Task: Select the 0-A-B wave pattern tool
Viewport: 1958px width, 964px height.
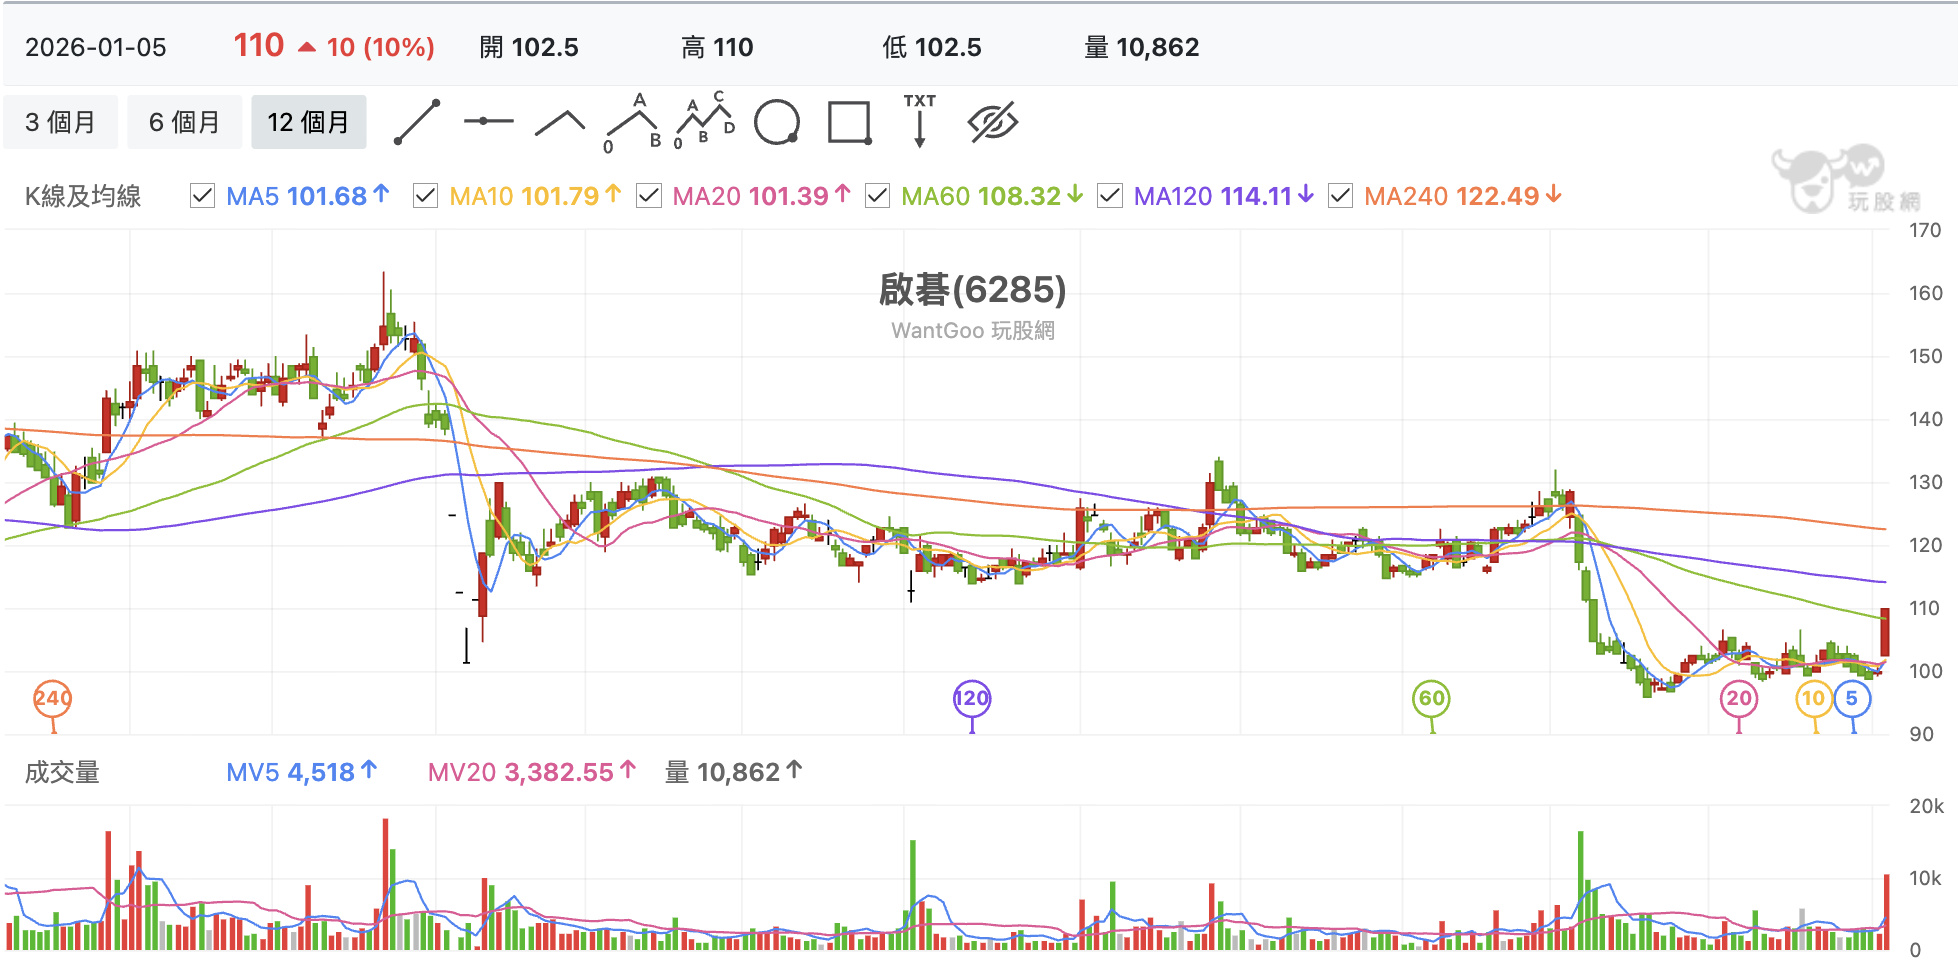Action: click(x=634, y=122)
